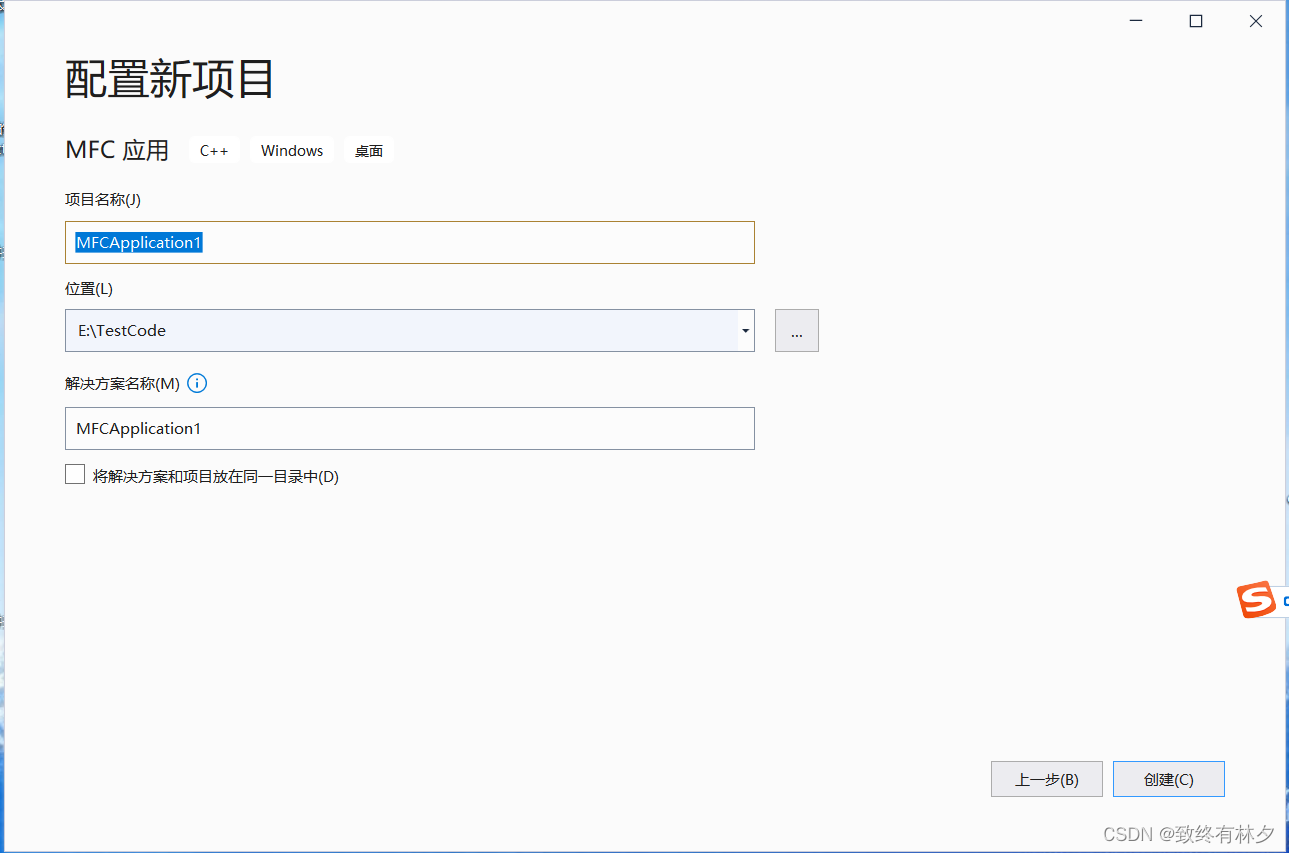Click the solution name input field
This screenshot has width=1289, height=853.
click(409, 428)
